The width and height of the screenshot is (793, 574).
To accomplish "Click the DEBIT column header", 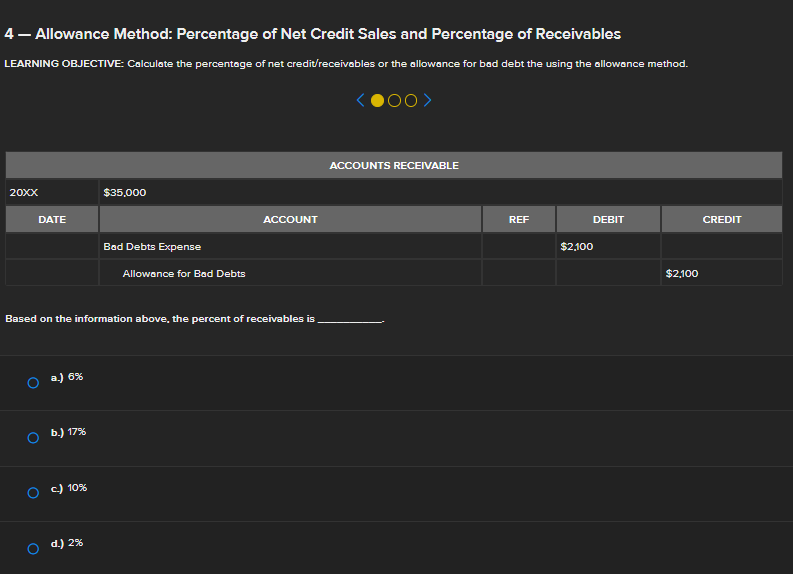I will [608, 219].
